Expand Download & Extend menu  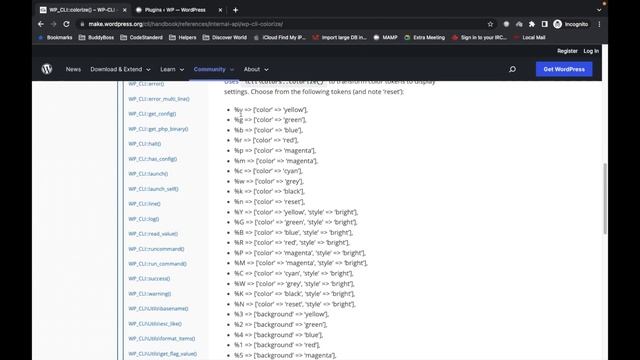pyautogui.click(x=120, y=69)
